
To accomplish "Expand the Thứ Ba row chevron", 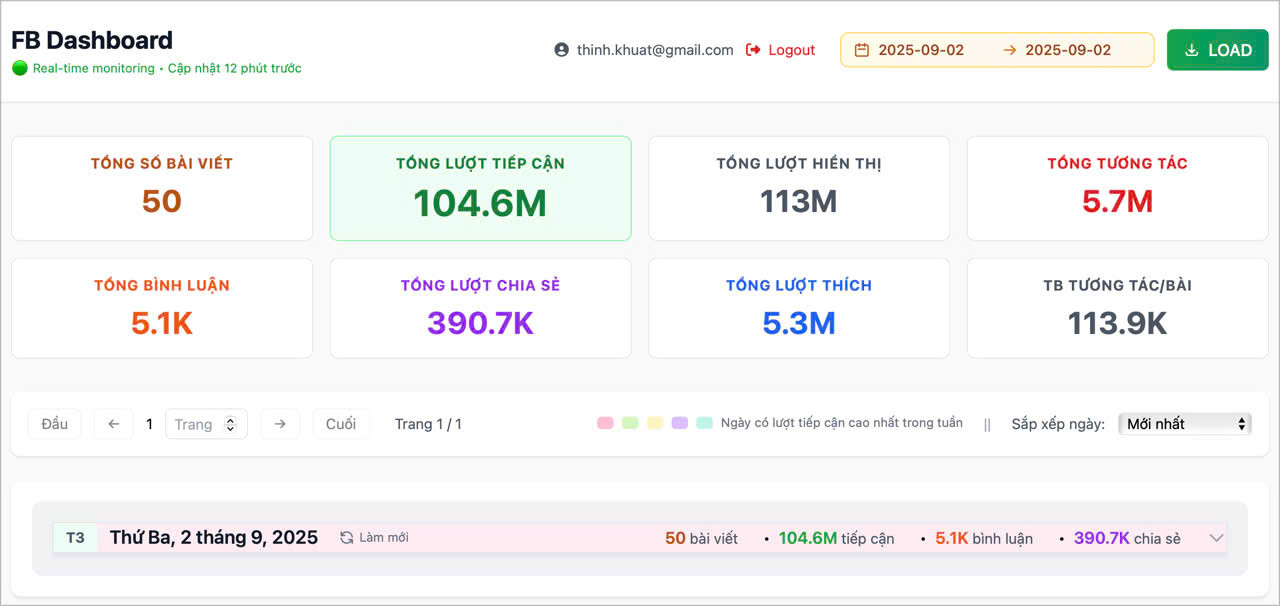I will coord(1216,538).
